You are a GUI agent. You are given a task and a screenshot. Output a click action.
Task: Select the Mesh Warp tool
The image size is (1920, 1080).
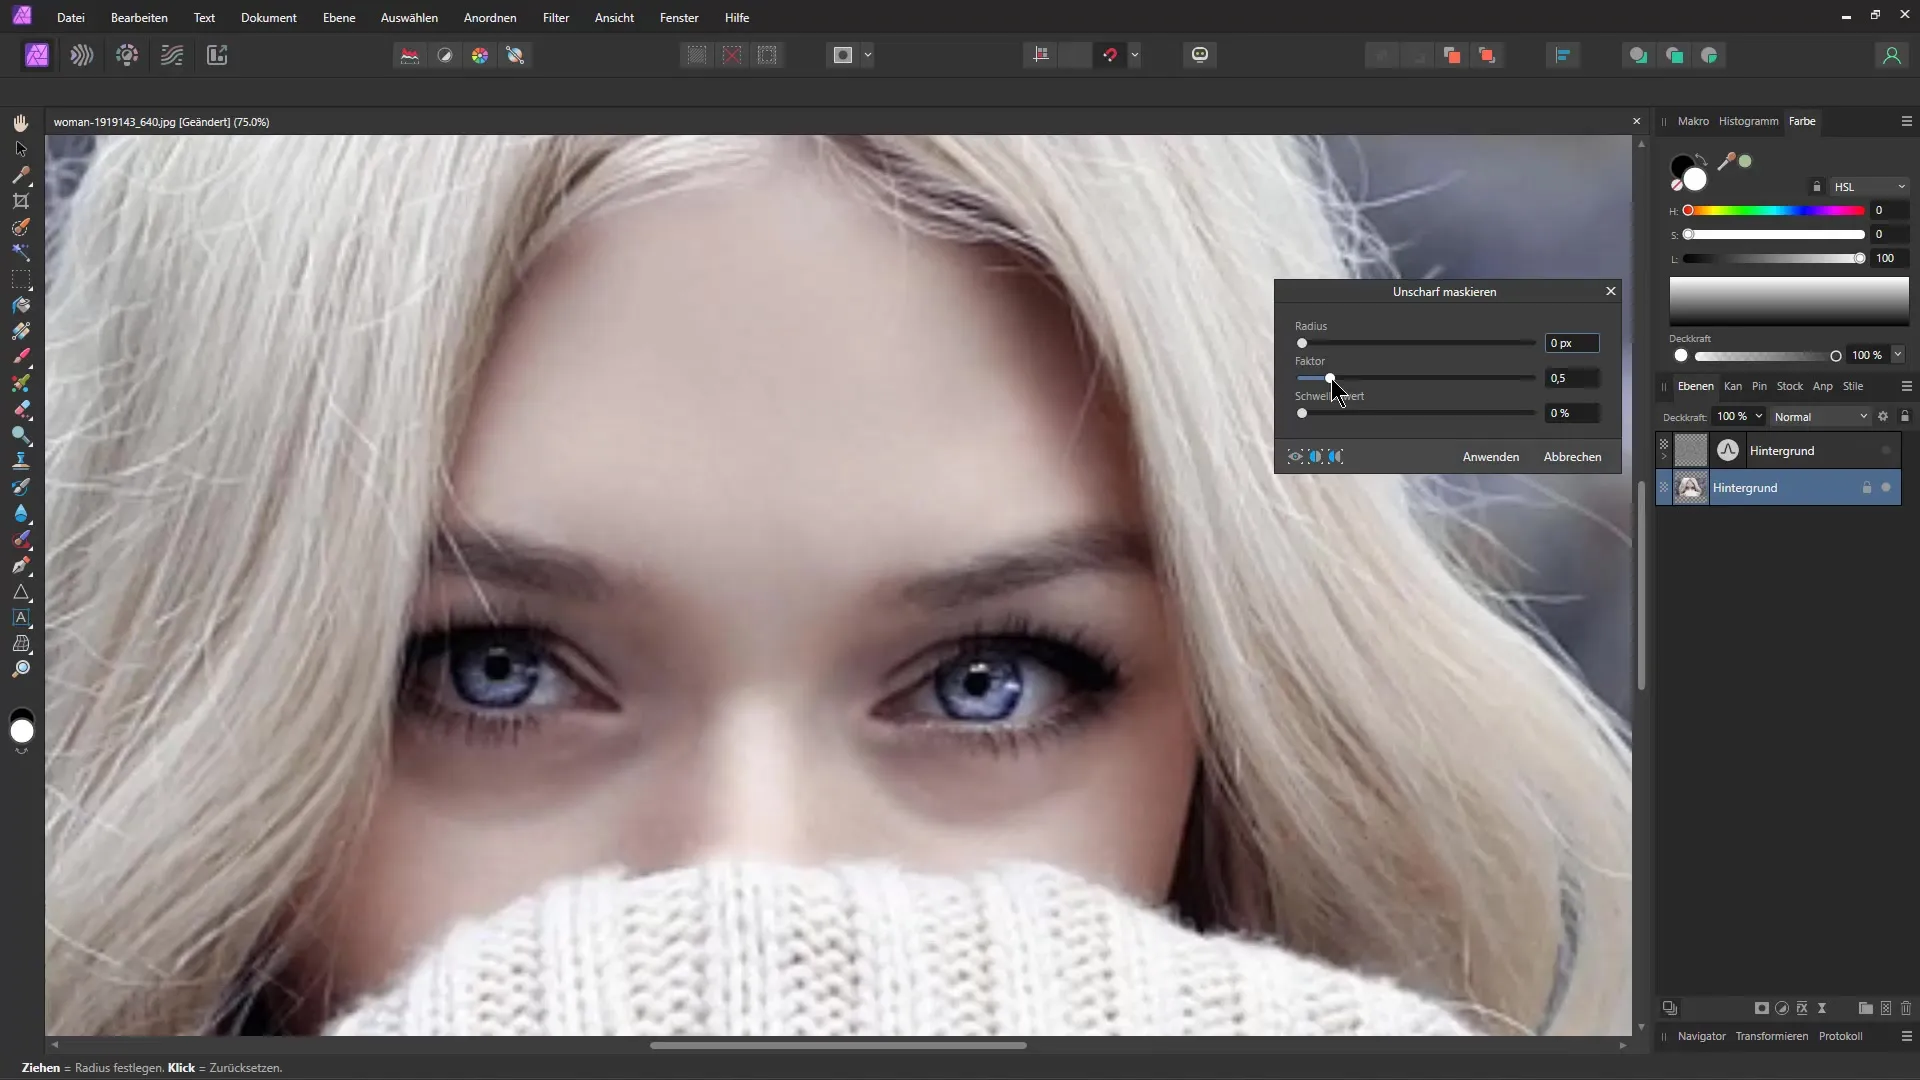21,643
